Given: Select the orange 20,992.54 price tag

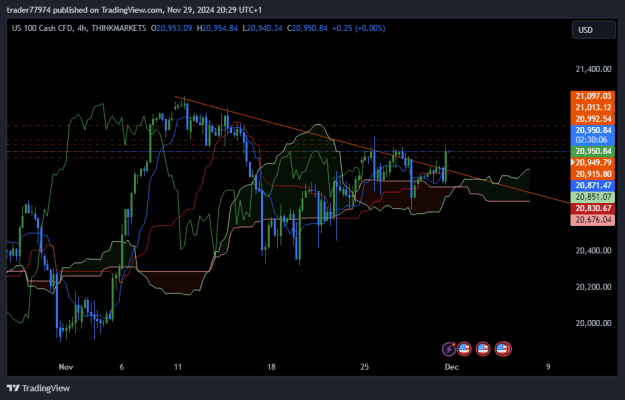Looking at the screenshot, I should pos(593,119).
